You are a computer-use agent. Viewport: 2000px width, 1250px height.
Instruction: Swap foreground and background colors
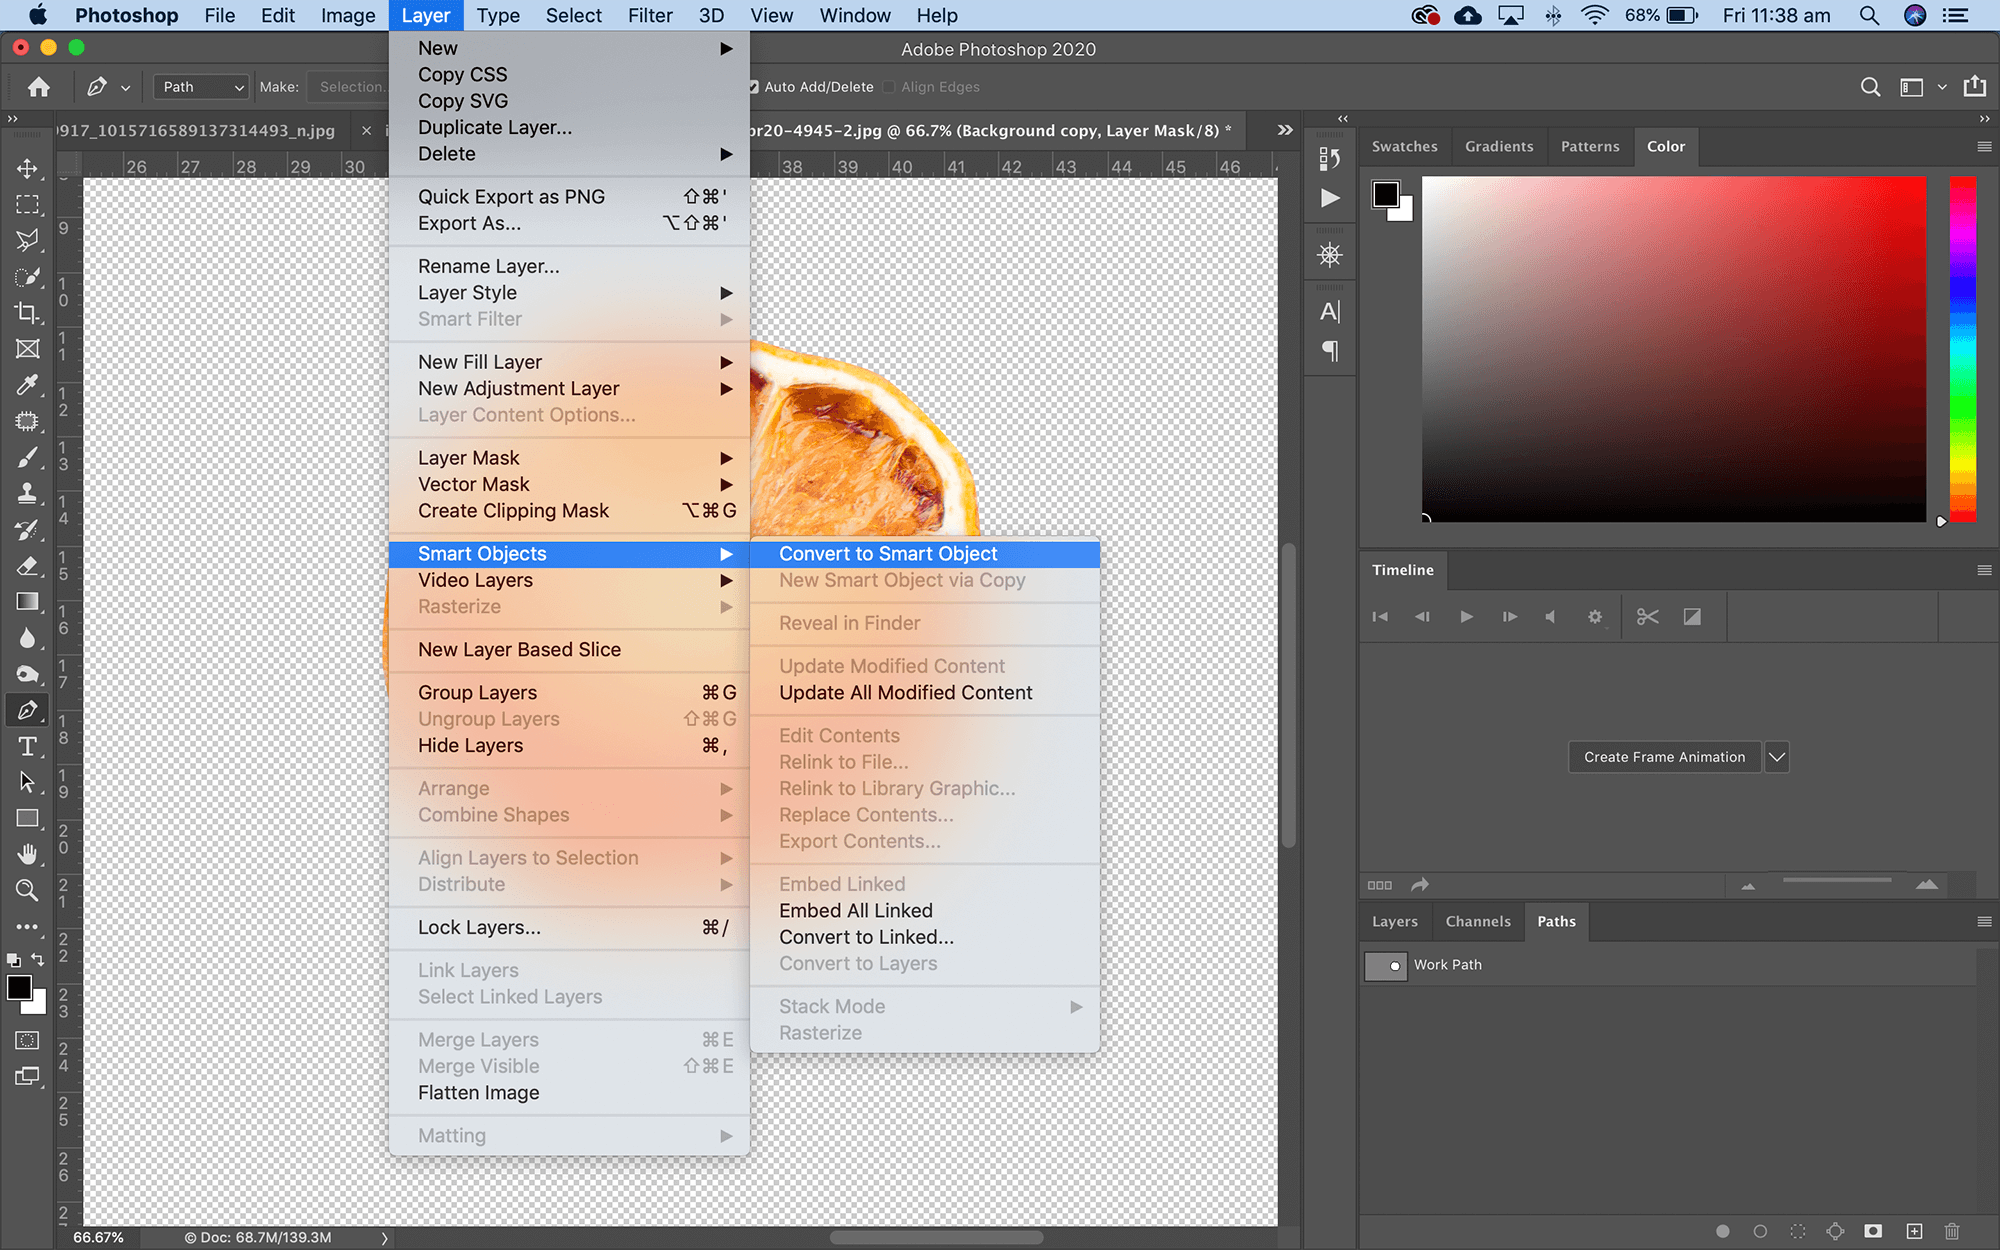pos(38,959)
